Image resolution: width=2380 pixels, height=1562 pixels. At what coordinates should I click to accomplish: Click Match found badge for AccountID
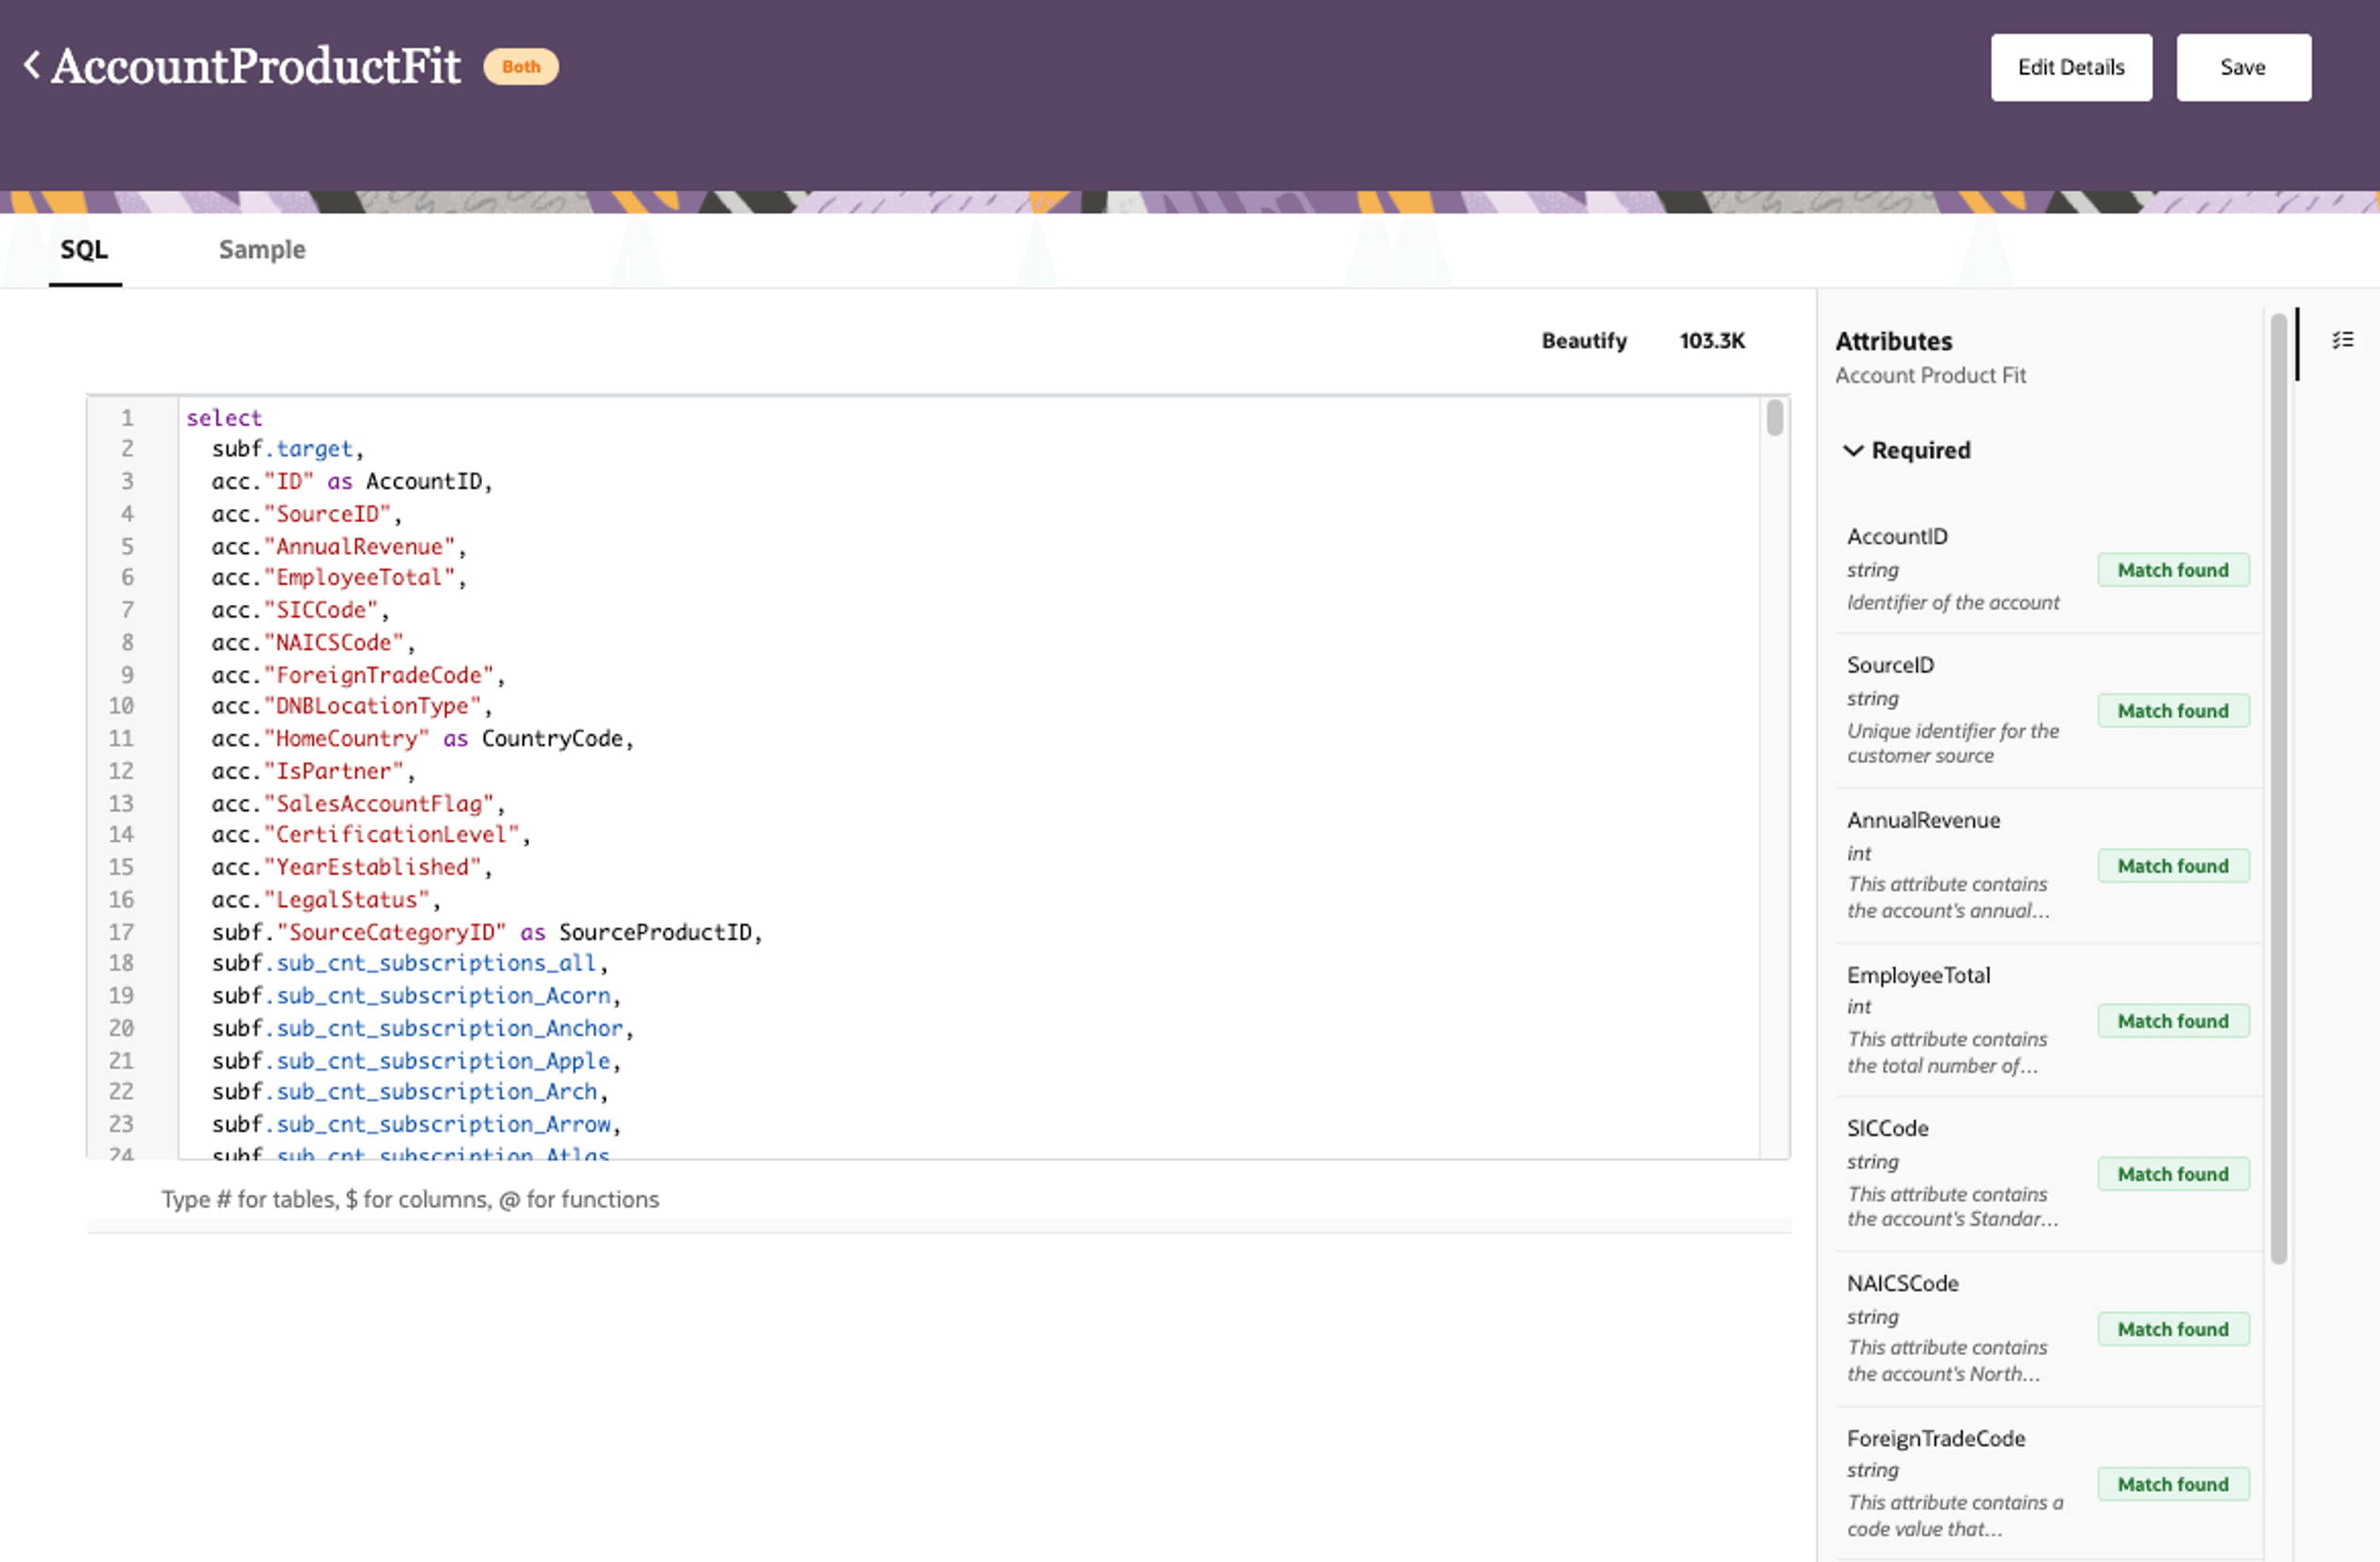point(2173,569)
